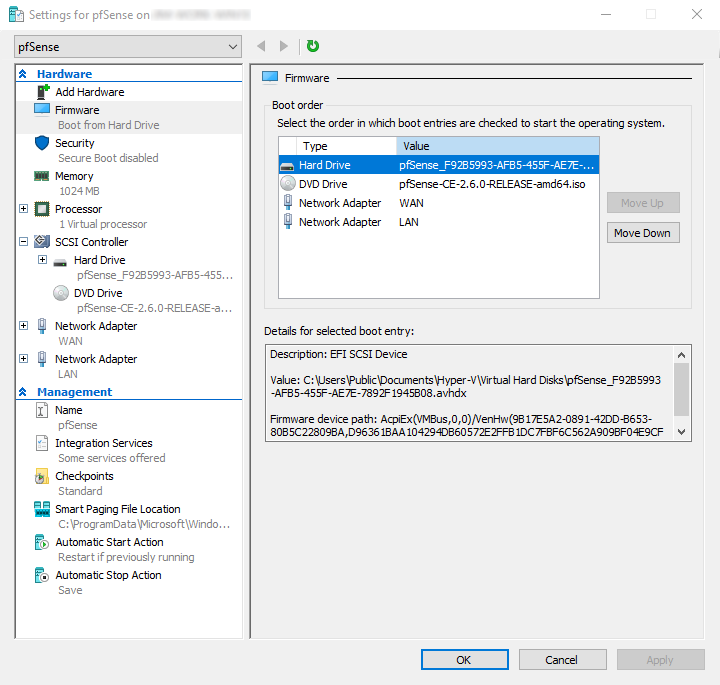Click Smart Paging File Location icon
Image resolution: width=720 pixels, height=685 pixels.
click(42, 509)
